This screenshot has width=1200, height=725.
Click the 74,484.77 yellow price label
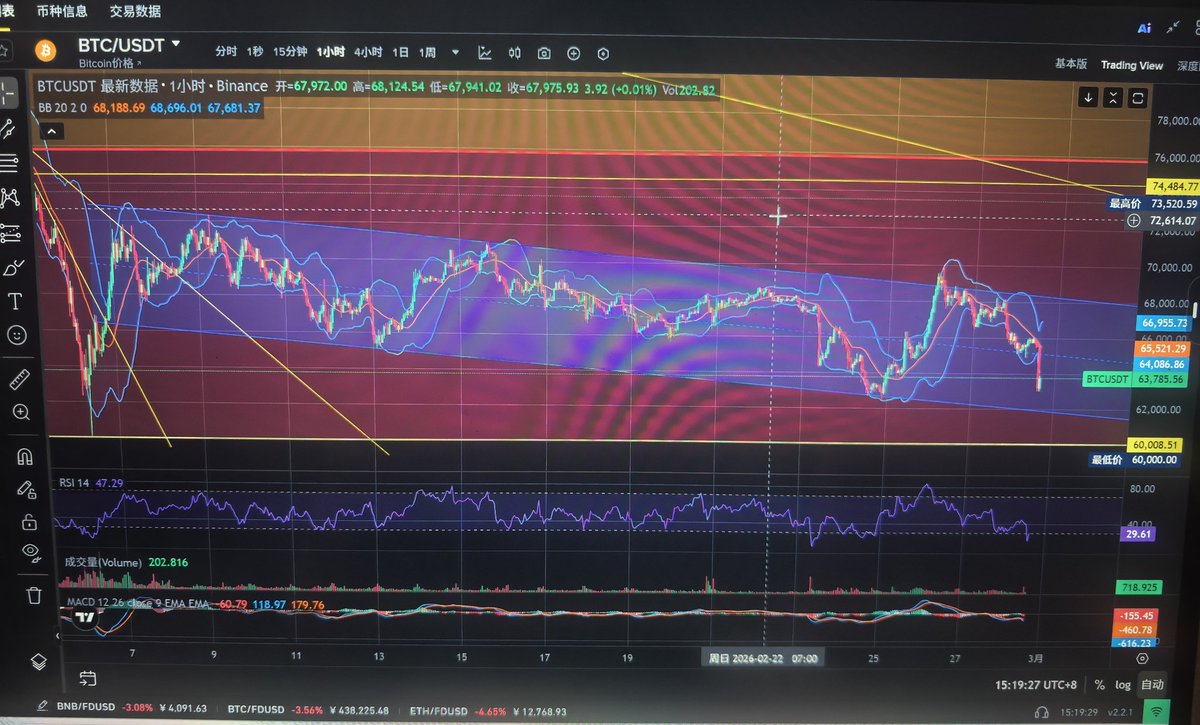(1173, 187)
